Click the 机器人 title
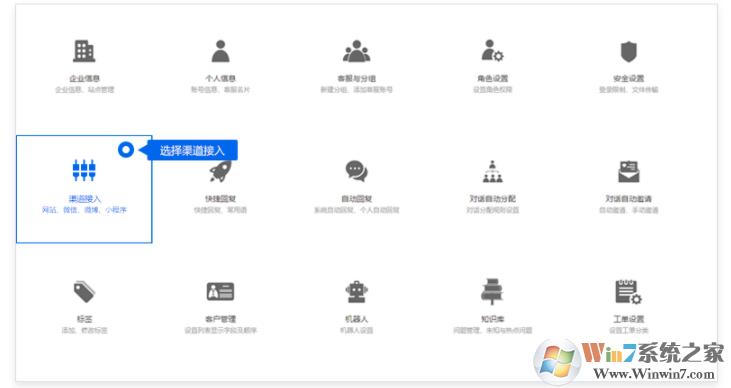 357,319
